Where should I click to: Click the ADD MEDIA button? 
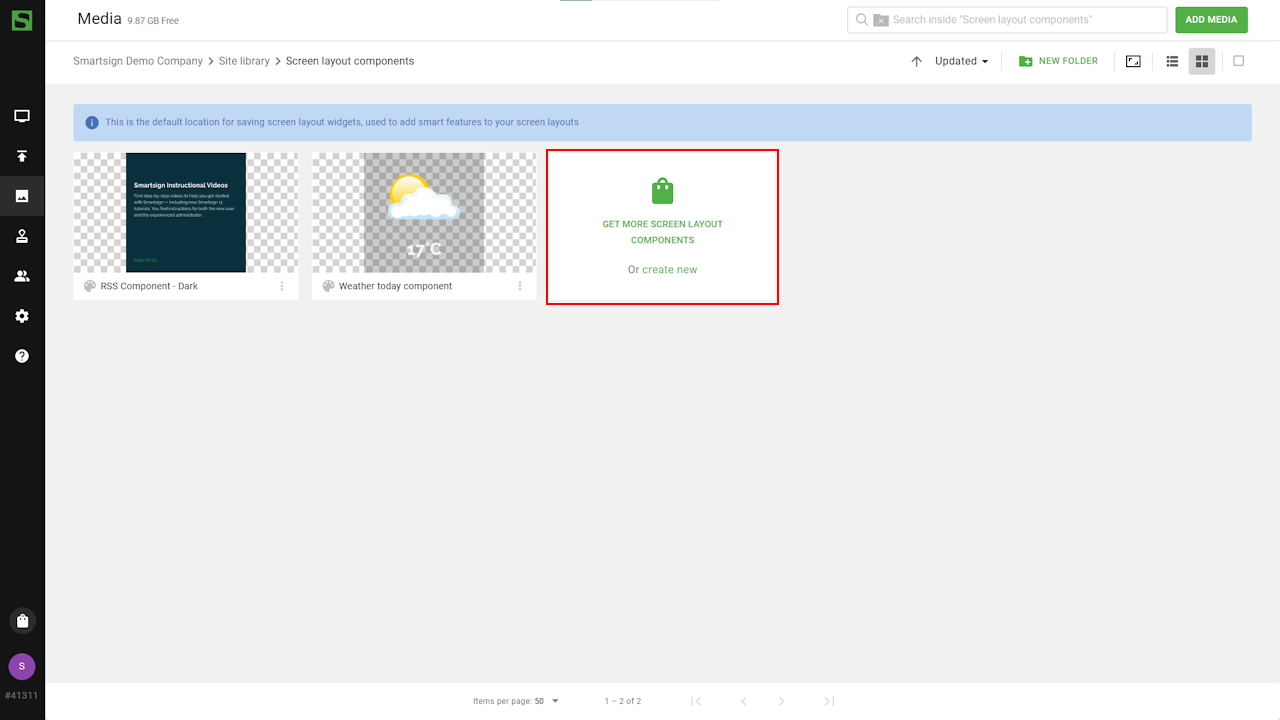[x=1211, y=20]
